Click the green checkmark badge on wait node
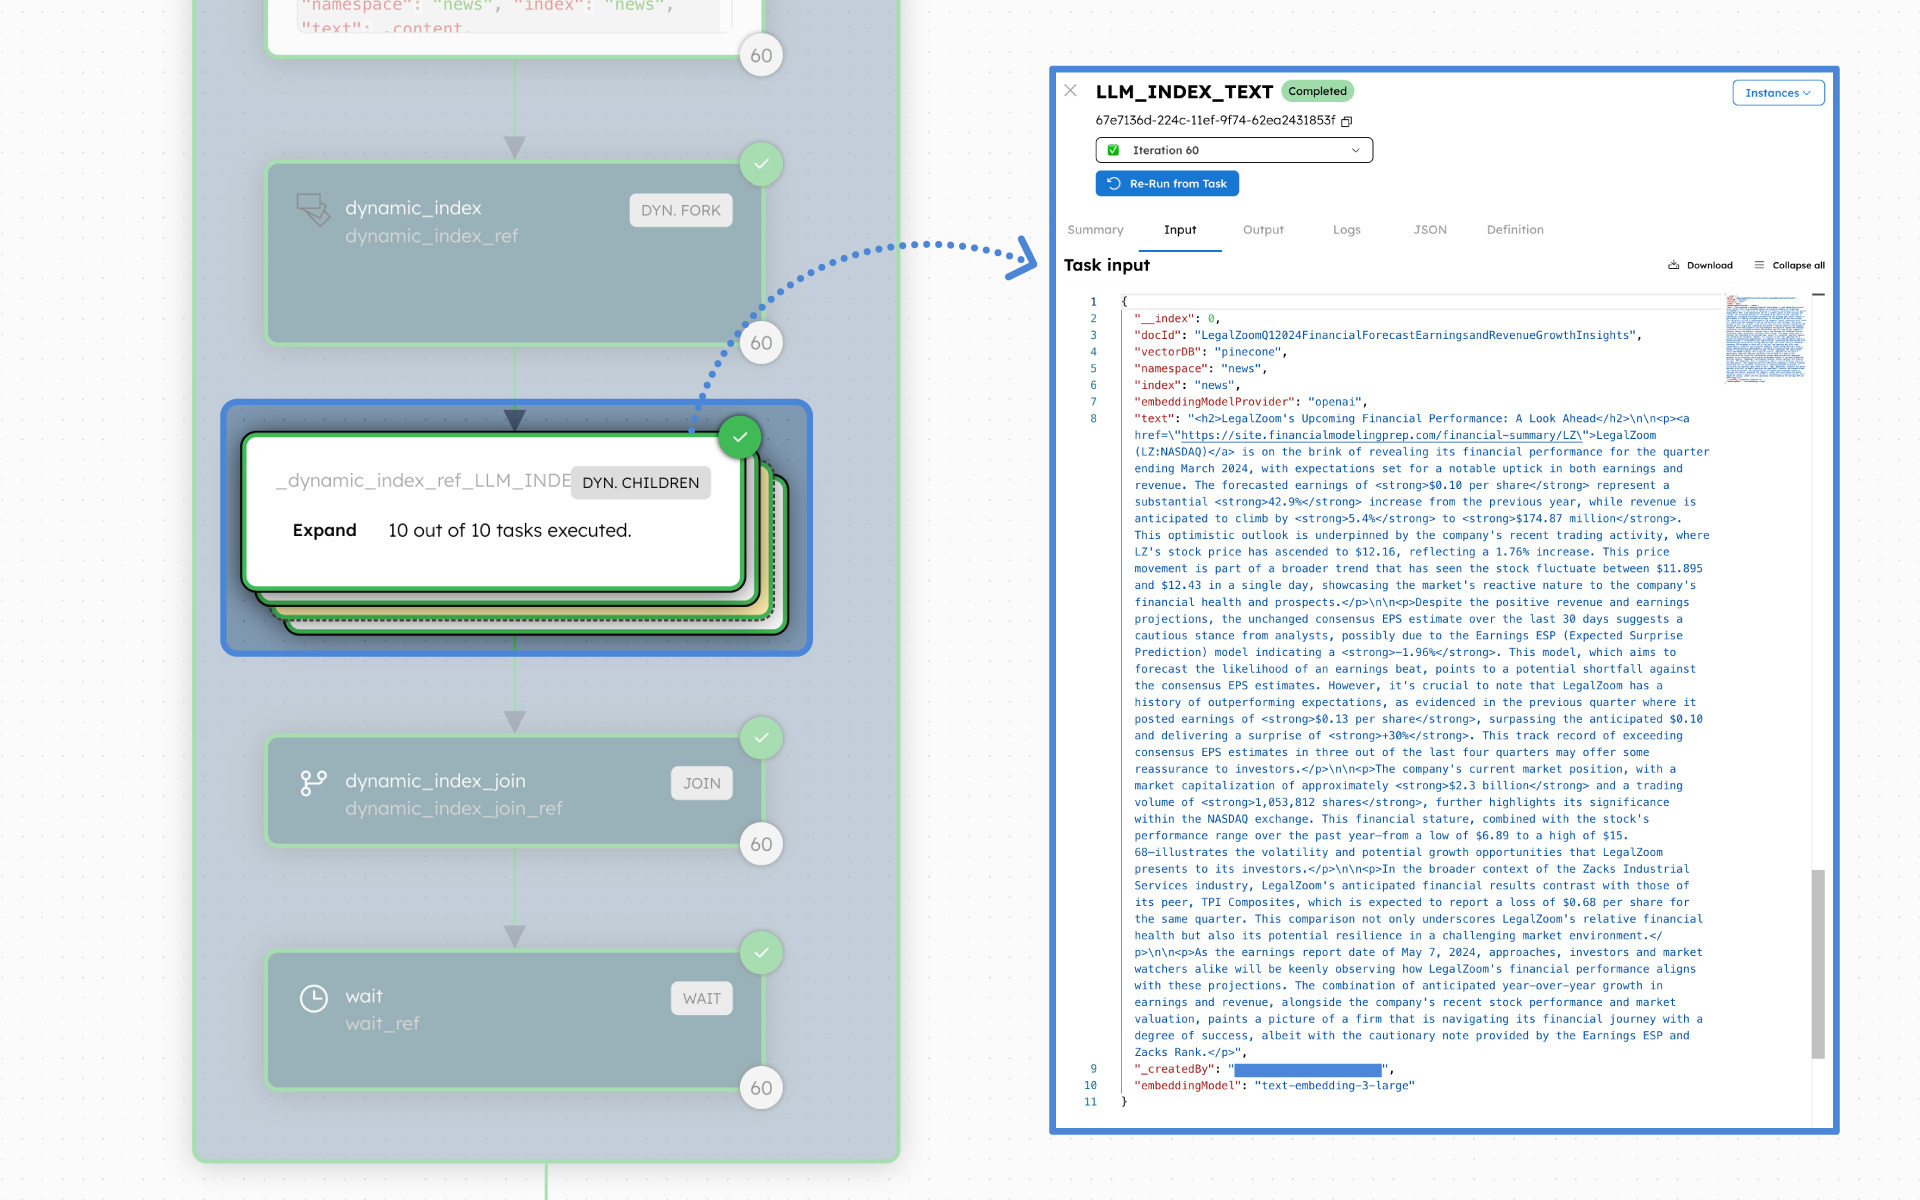 coord(761,952)
